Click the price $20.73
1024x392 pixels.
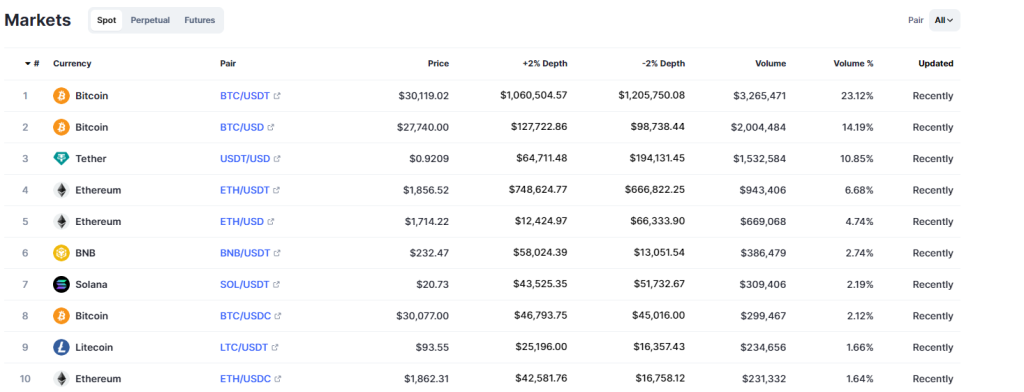[x=433, y=284]
